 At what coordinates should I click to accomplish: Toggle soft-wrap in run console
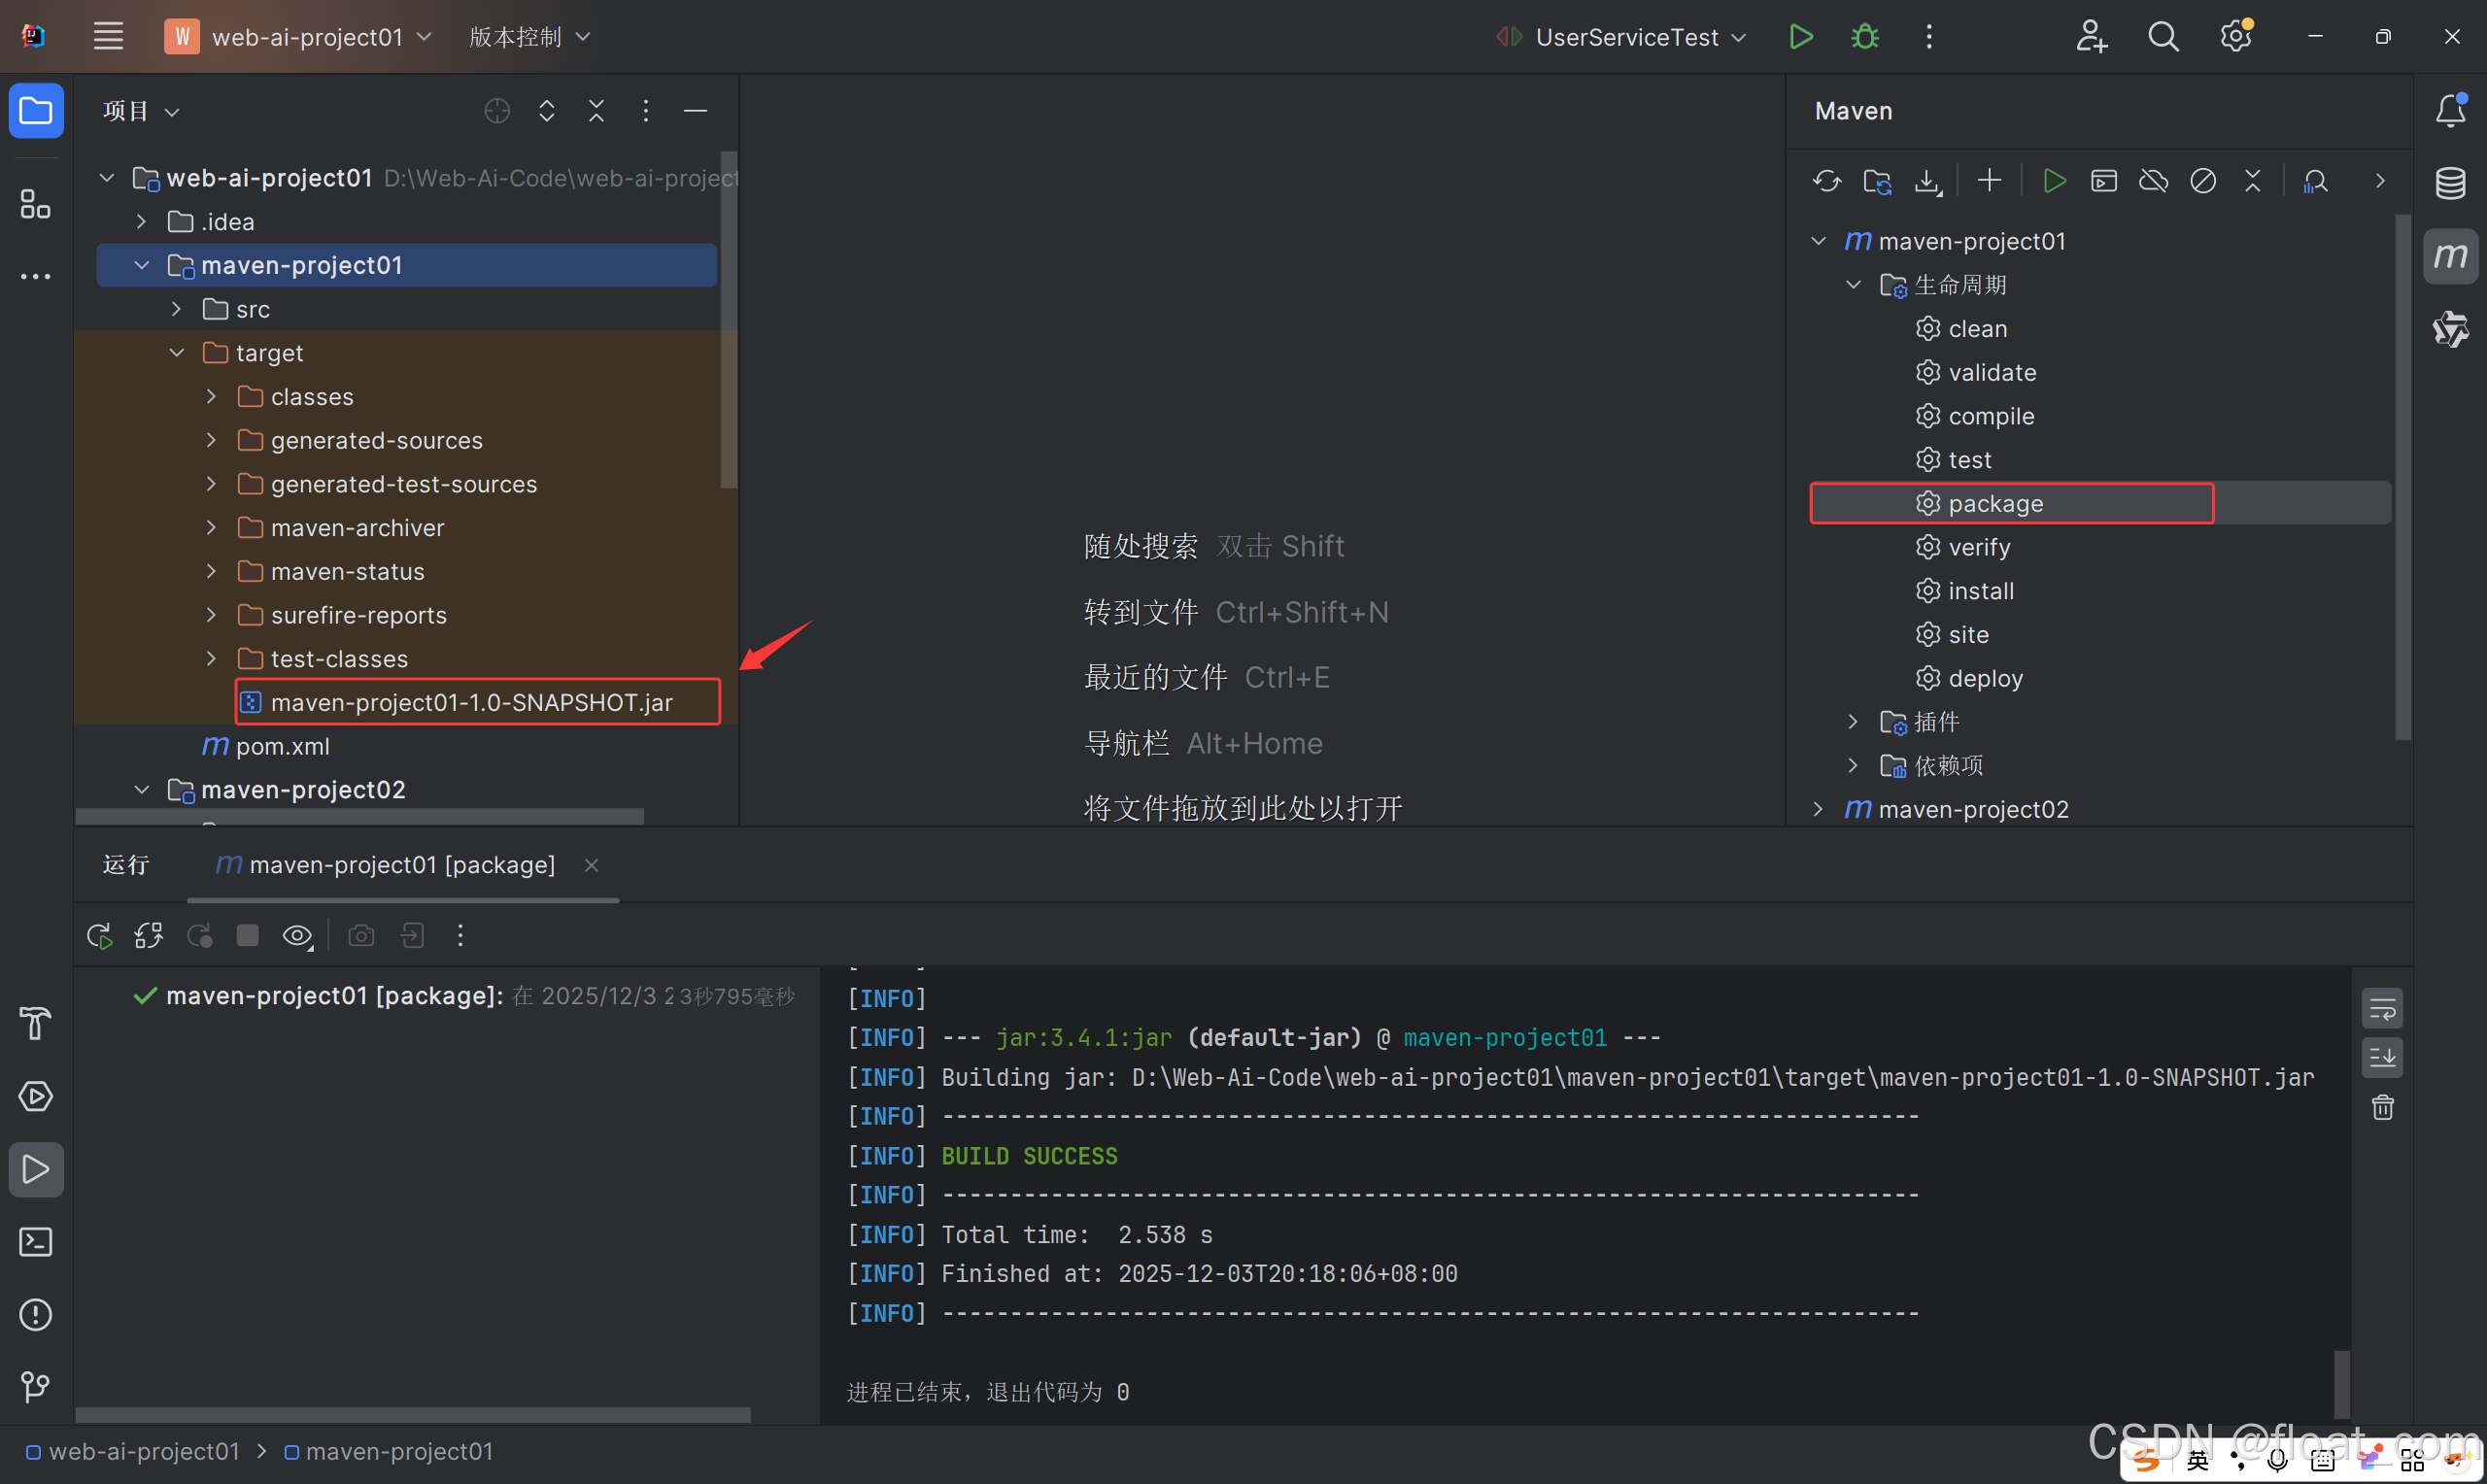pyautogui.click(x=2382, y=1009)
